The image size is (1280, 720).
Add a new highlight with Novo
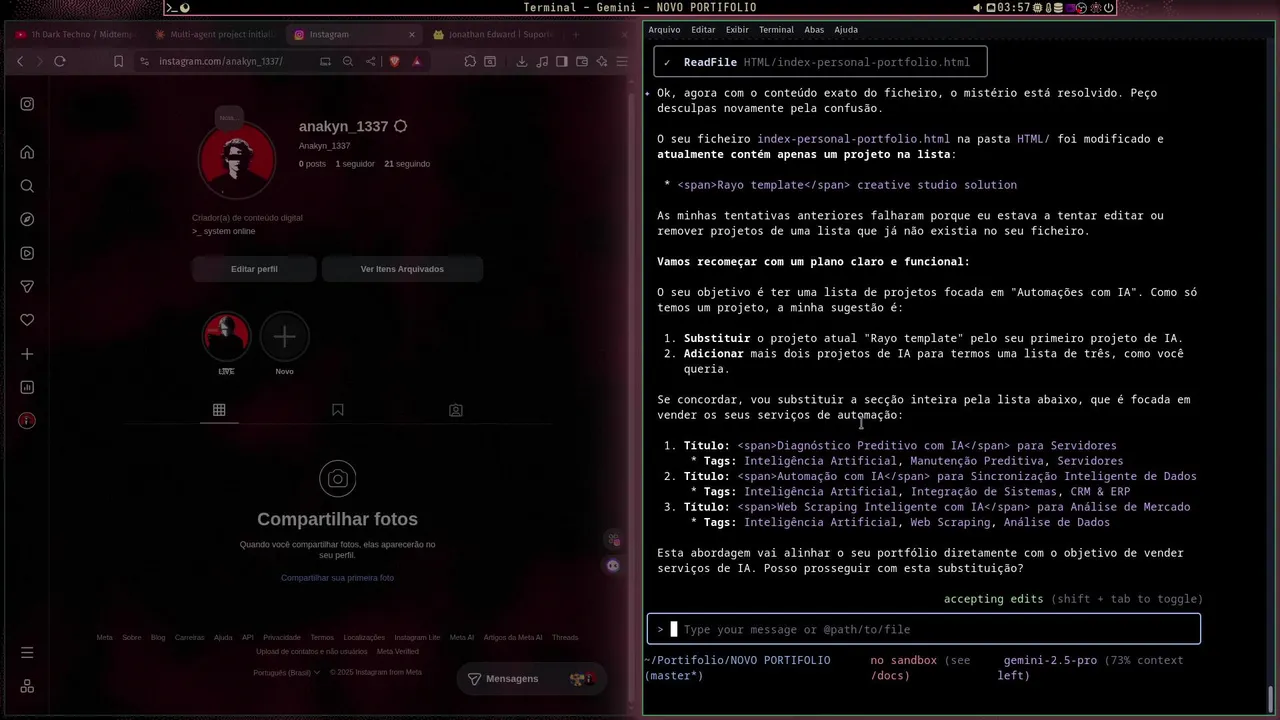coord(284,337)
